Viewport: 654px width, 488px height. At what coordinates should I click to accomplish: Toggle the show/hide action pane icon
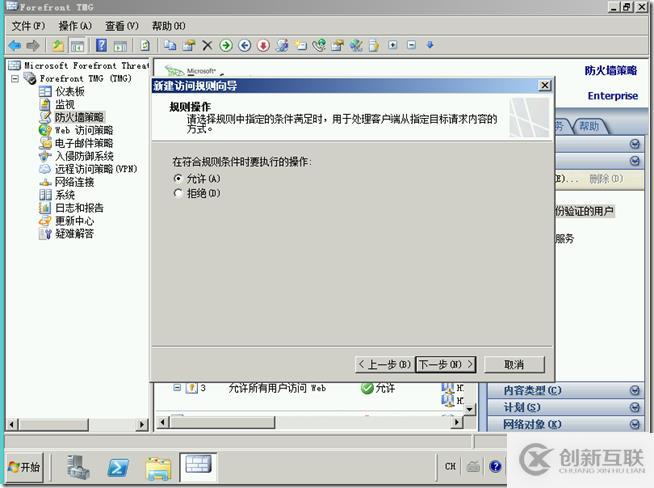120,46
